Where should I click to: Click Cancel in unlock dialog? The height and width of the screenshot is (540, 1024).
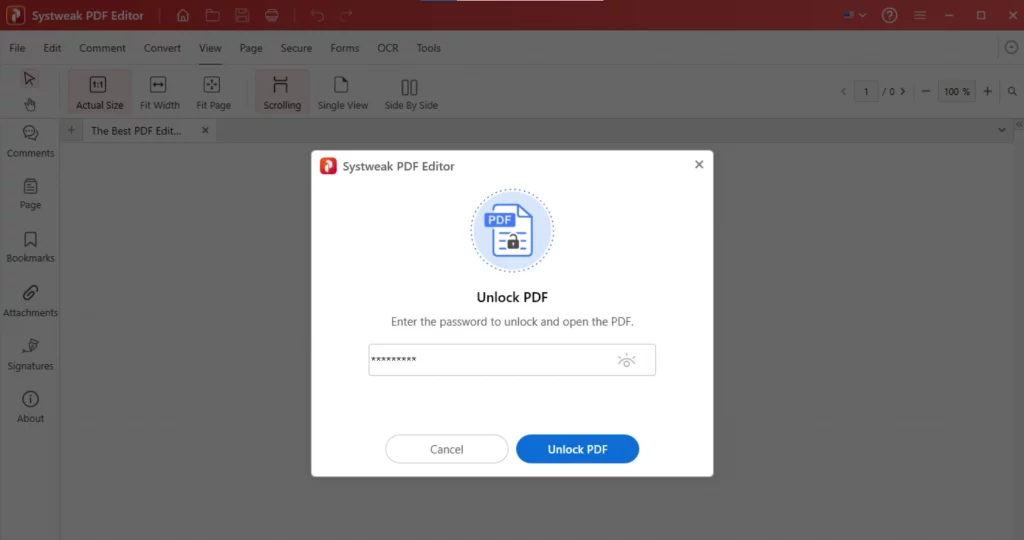pyautogui.click(x=447, y=449)
